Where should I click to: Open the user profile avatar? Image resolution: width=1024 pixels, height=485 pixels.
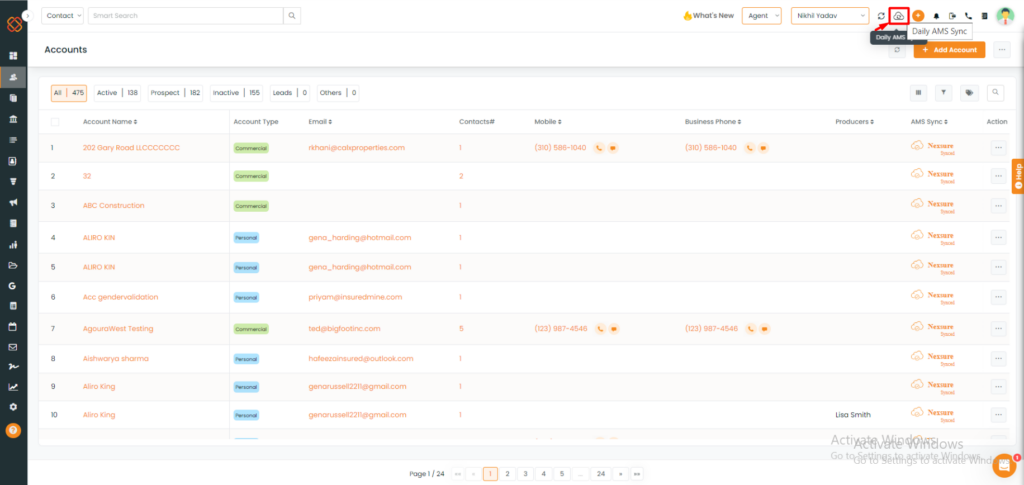click(1004, 16)
